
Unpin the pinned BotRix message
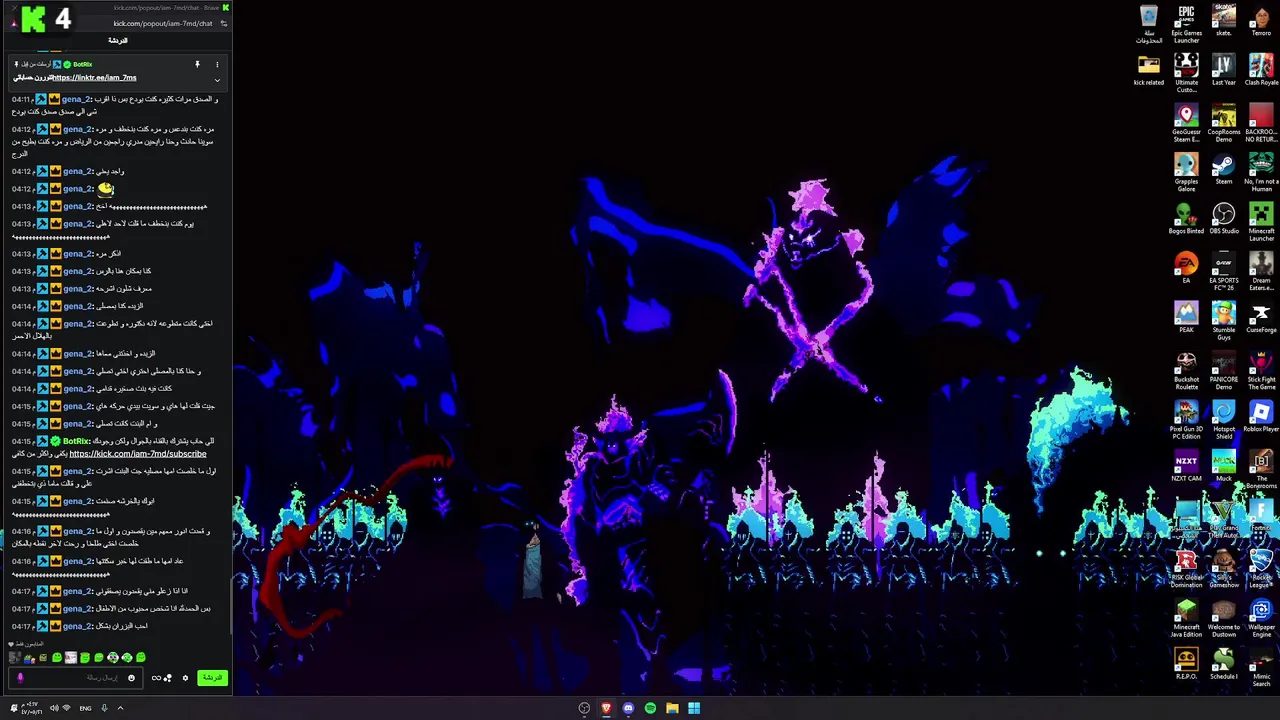point(197,64)
